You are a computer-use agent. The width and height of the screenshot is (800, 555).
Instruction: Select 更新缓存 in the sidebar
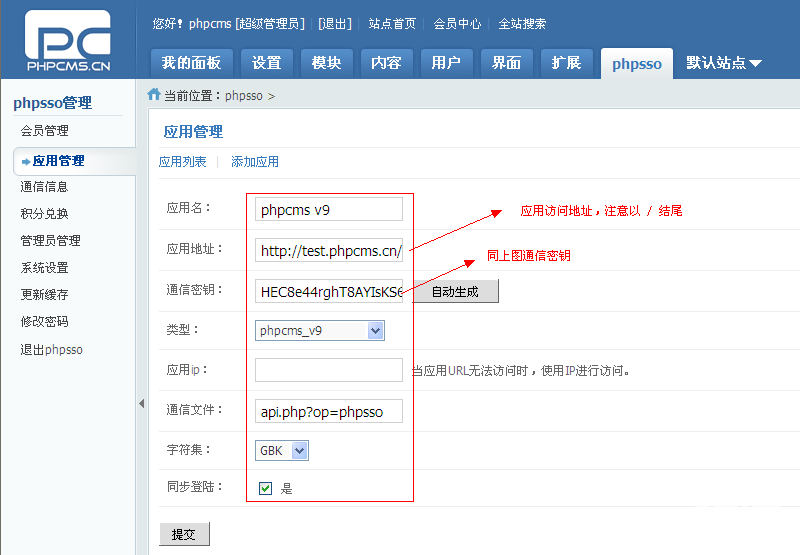(45, 295)
